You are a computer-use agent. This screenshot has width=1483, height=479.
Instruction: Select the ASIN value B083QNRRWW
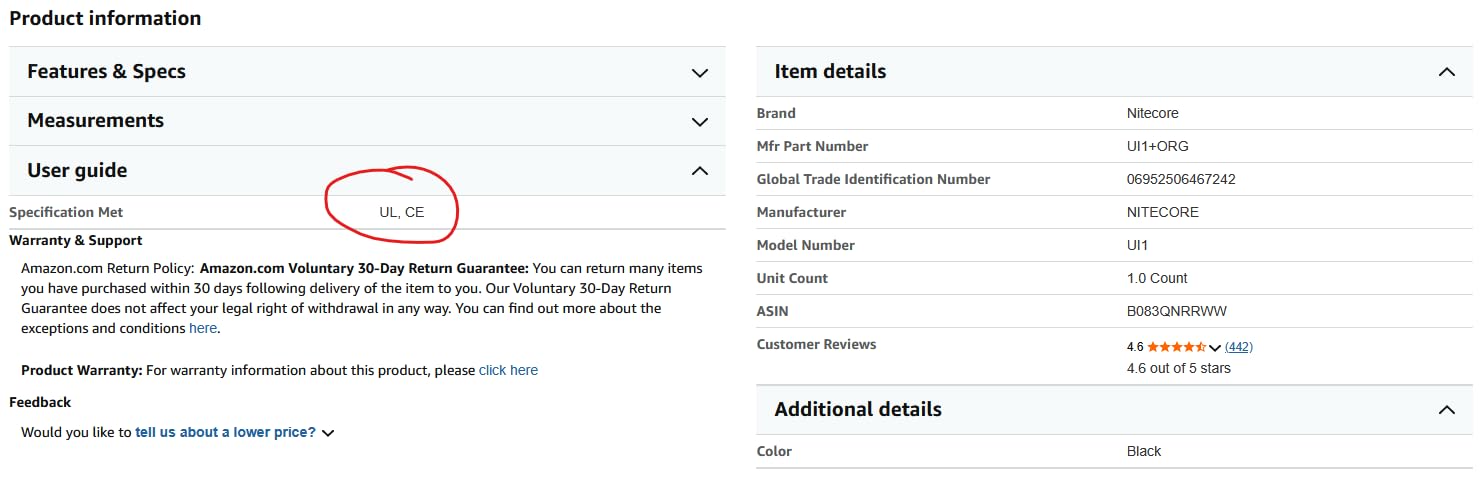pos(1176,311)
